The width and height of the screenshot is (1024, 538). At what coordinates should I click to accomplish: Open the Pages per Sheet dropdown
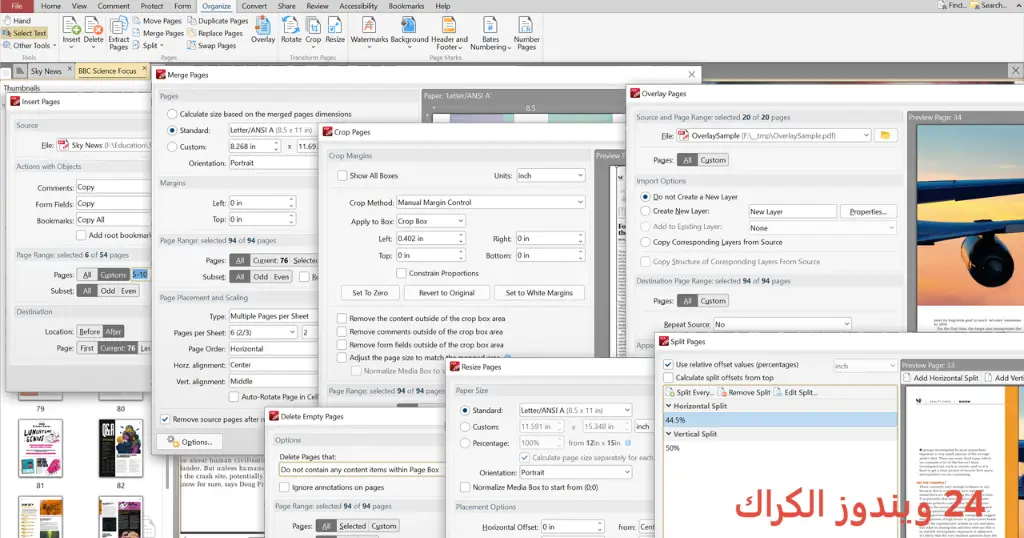[x=263, y=332]
